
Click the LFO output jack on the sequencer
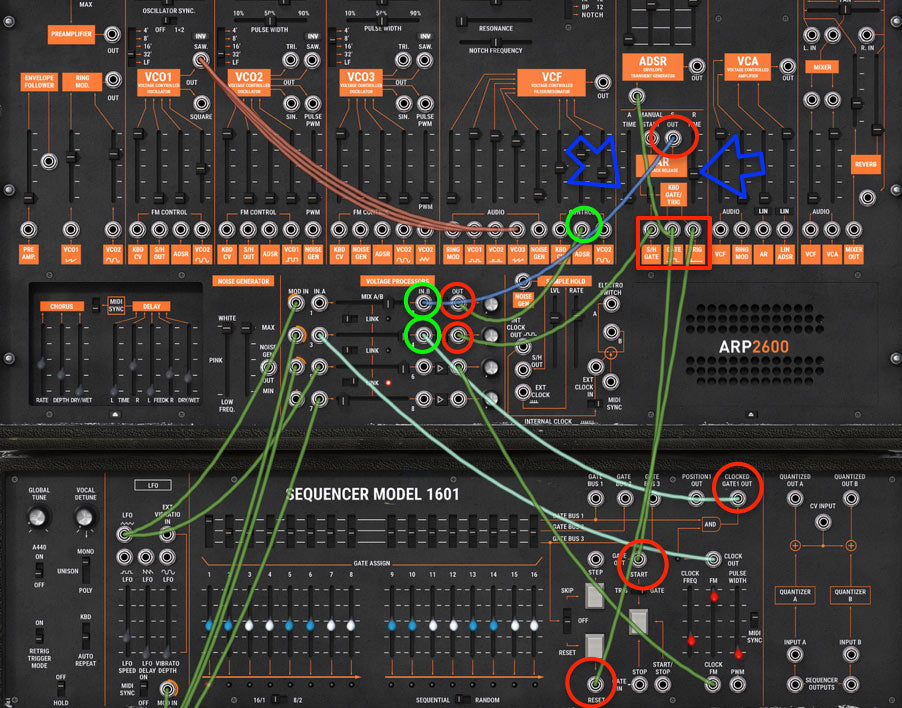coord(124,535)
